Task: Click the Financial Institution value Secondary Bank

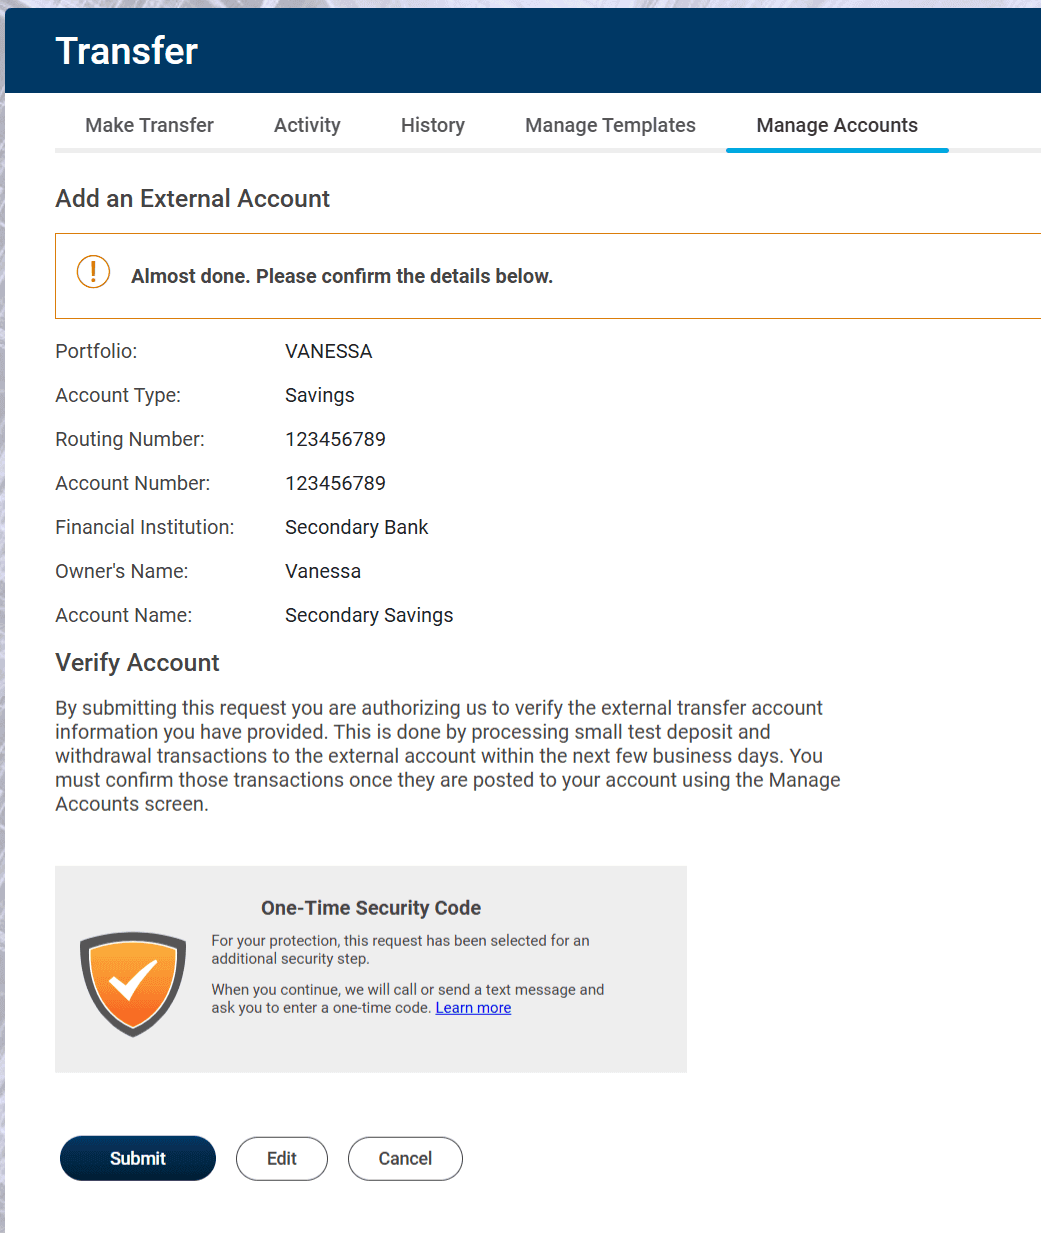Action: point(356,527)
